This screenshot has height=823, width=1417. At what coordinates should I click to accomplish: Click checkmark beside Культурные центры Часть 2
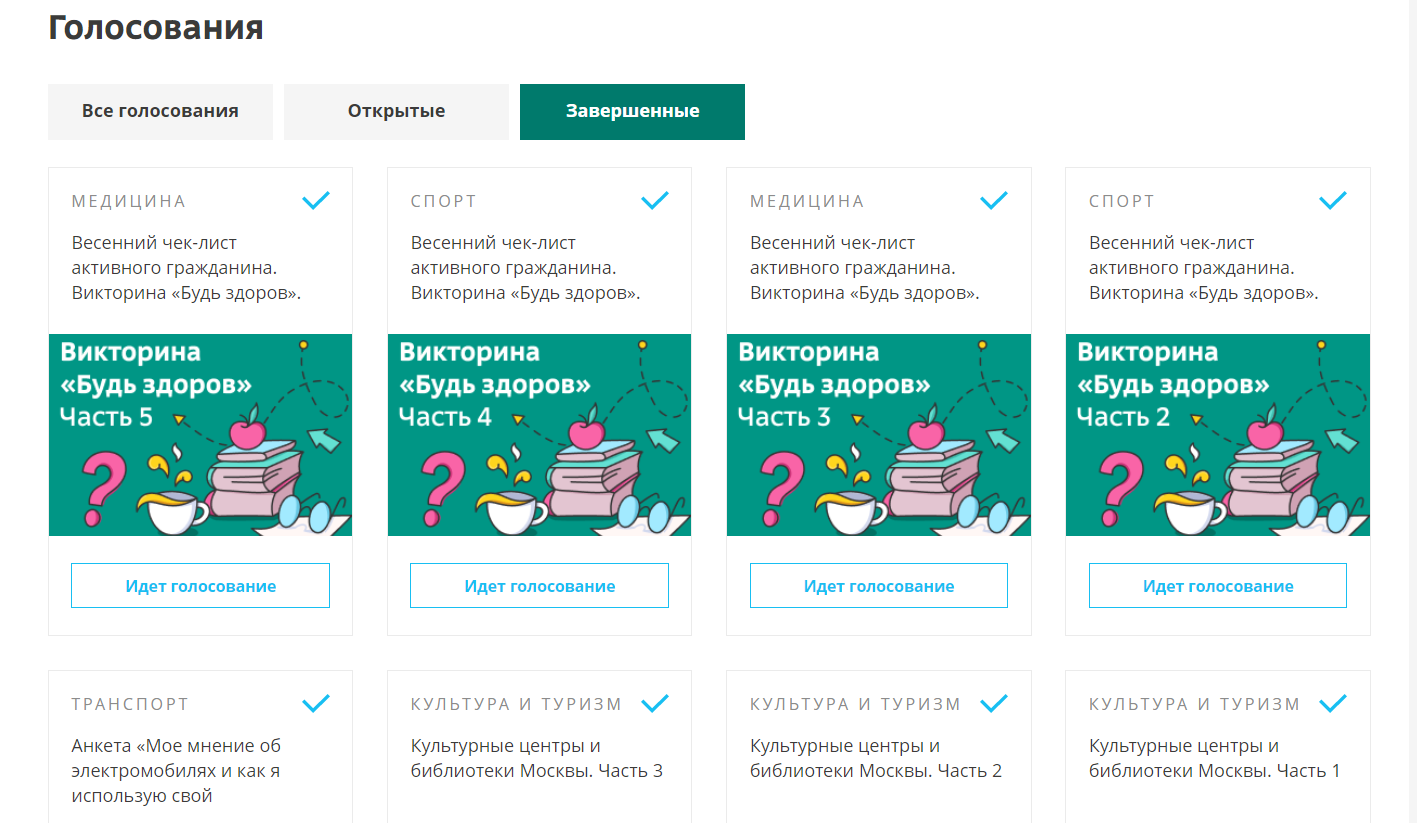tap(994, 704)
